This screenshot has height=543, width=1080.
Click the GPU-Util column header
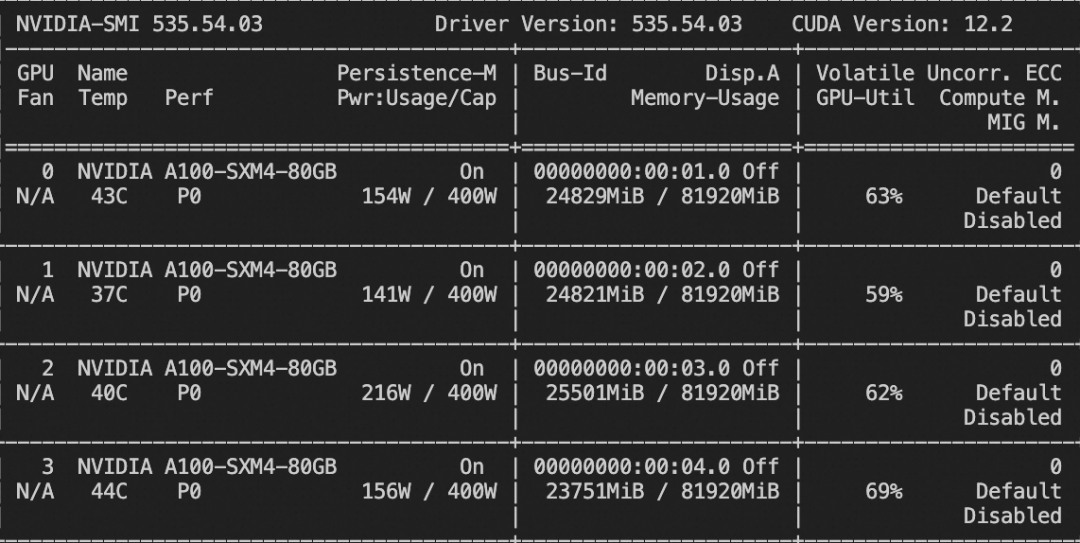tap(865, 98)
